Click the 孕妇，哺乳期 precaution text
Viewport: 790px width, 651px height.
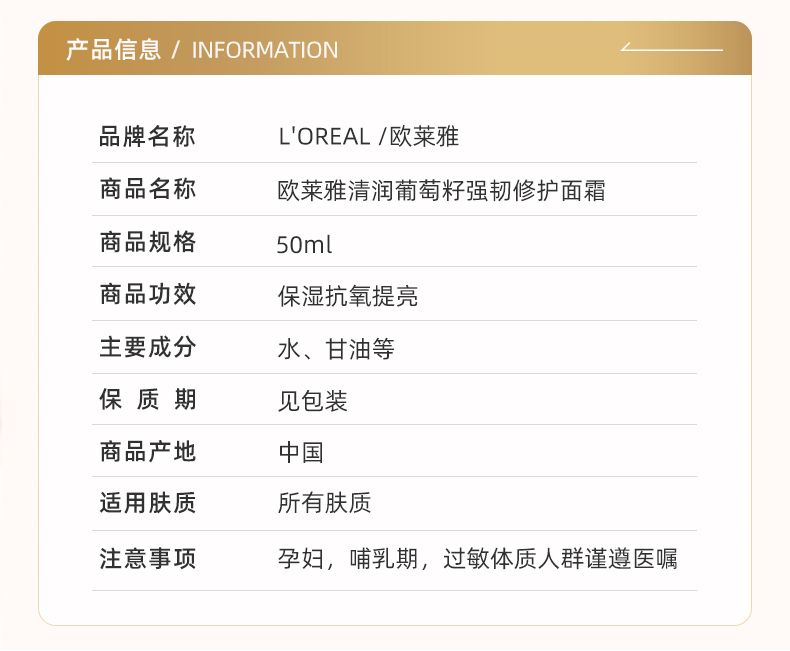[x=348, y=559]
